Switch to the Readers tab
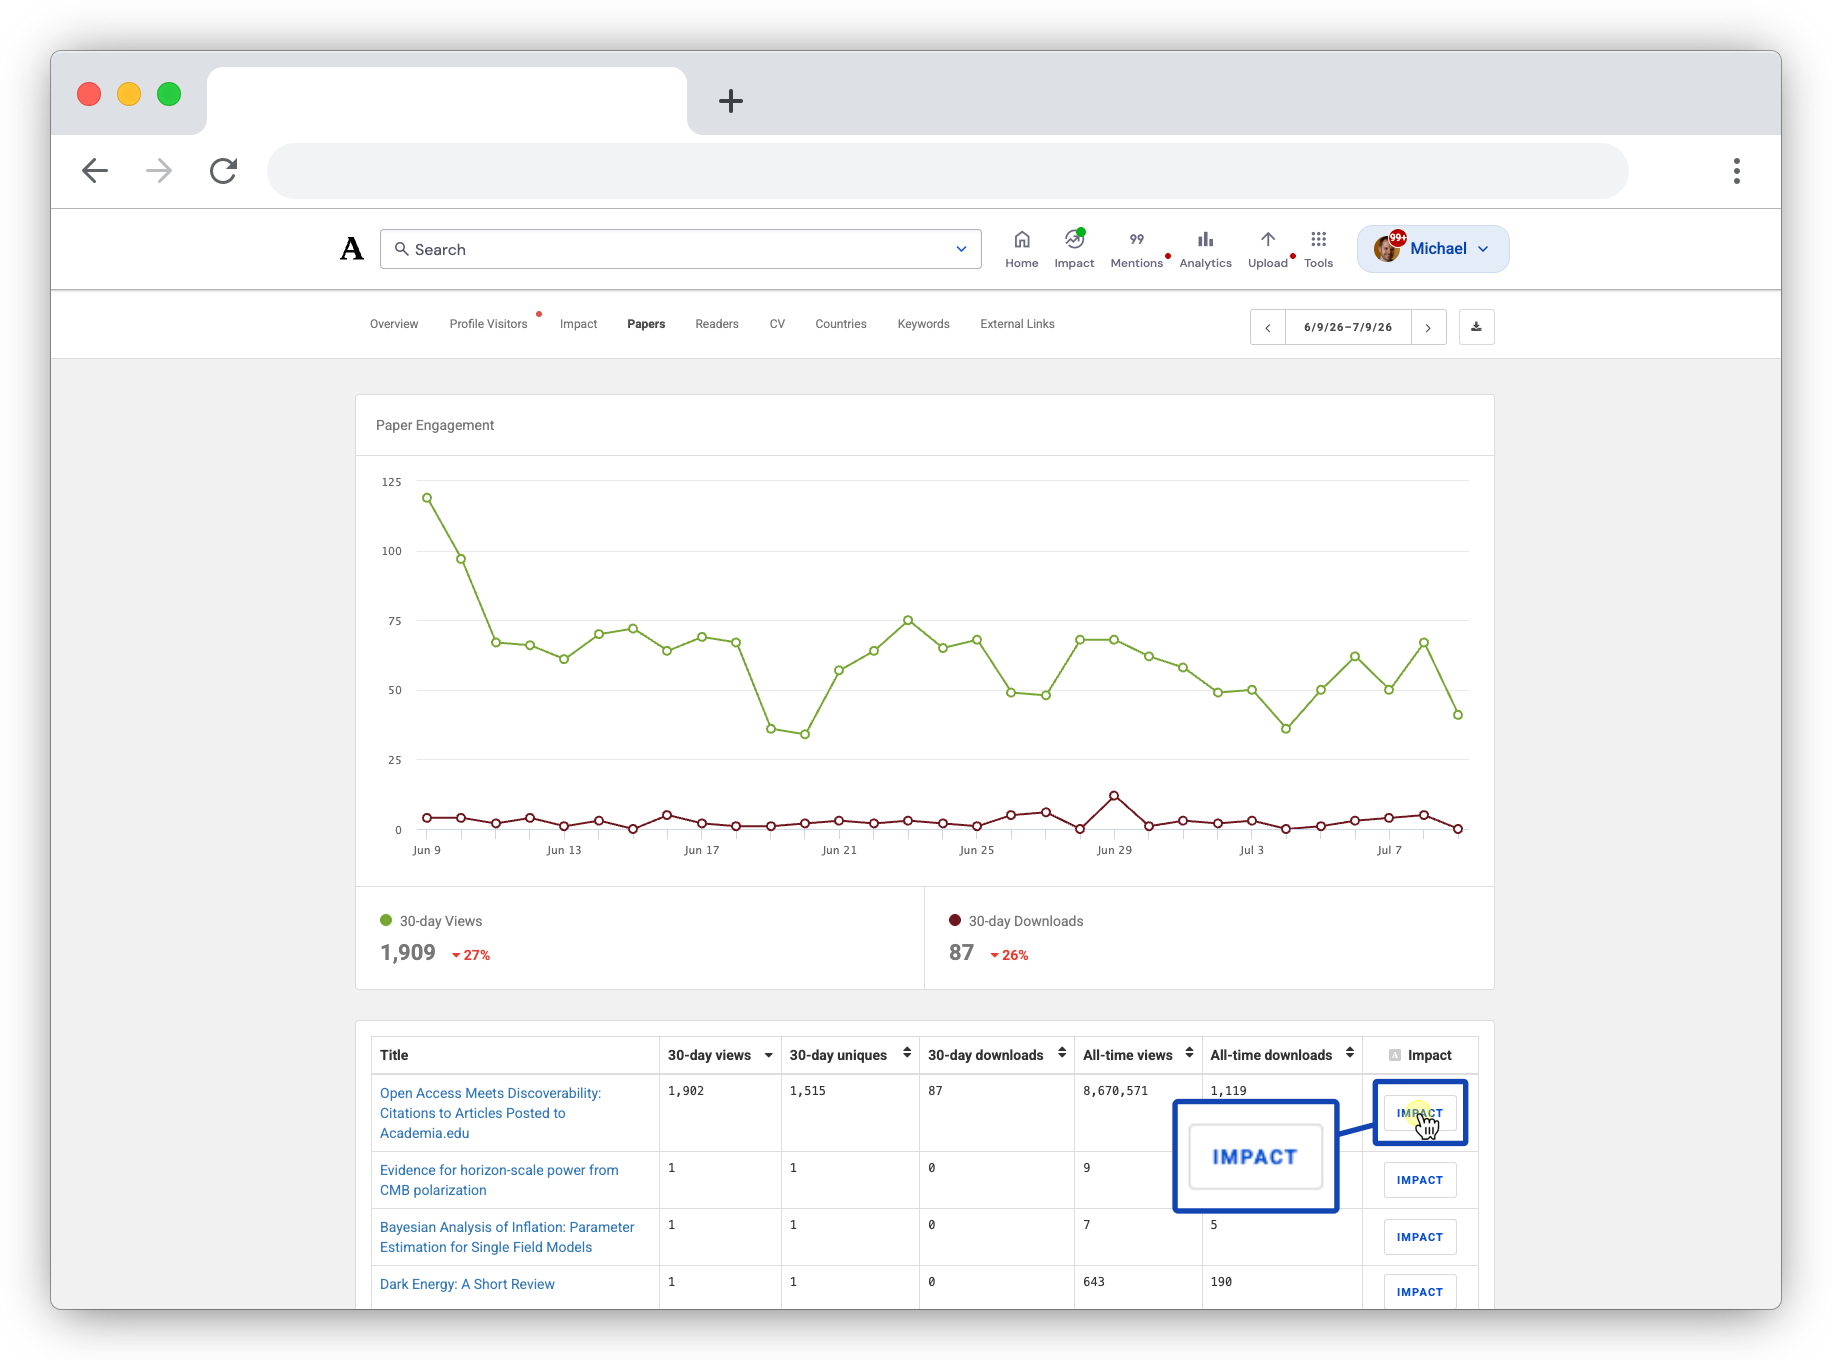 coord(716,324)
